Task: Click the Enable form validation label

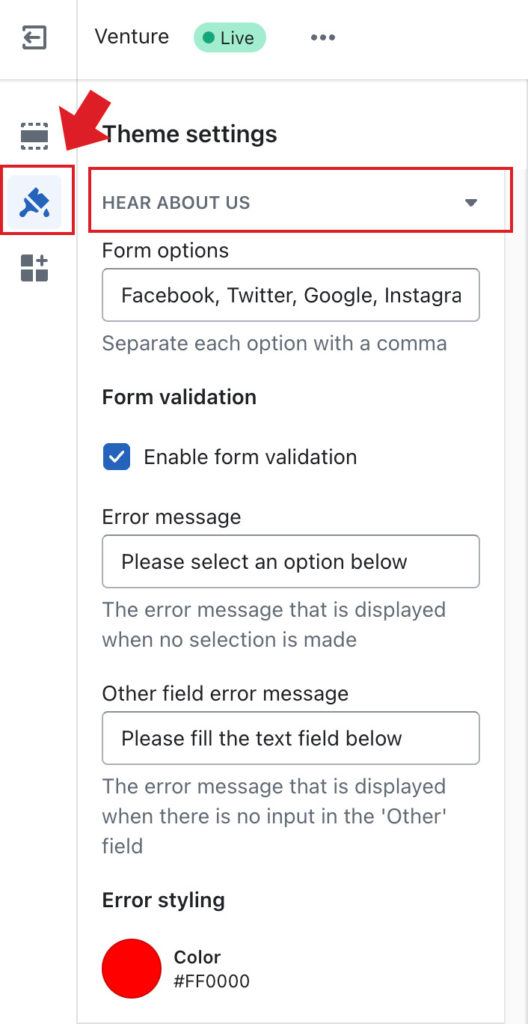Action: (x=250, y=456)
